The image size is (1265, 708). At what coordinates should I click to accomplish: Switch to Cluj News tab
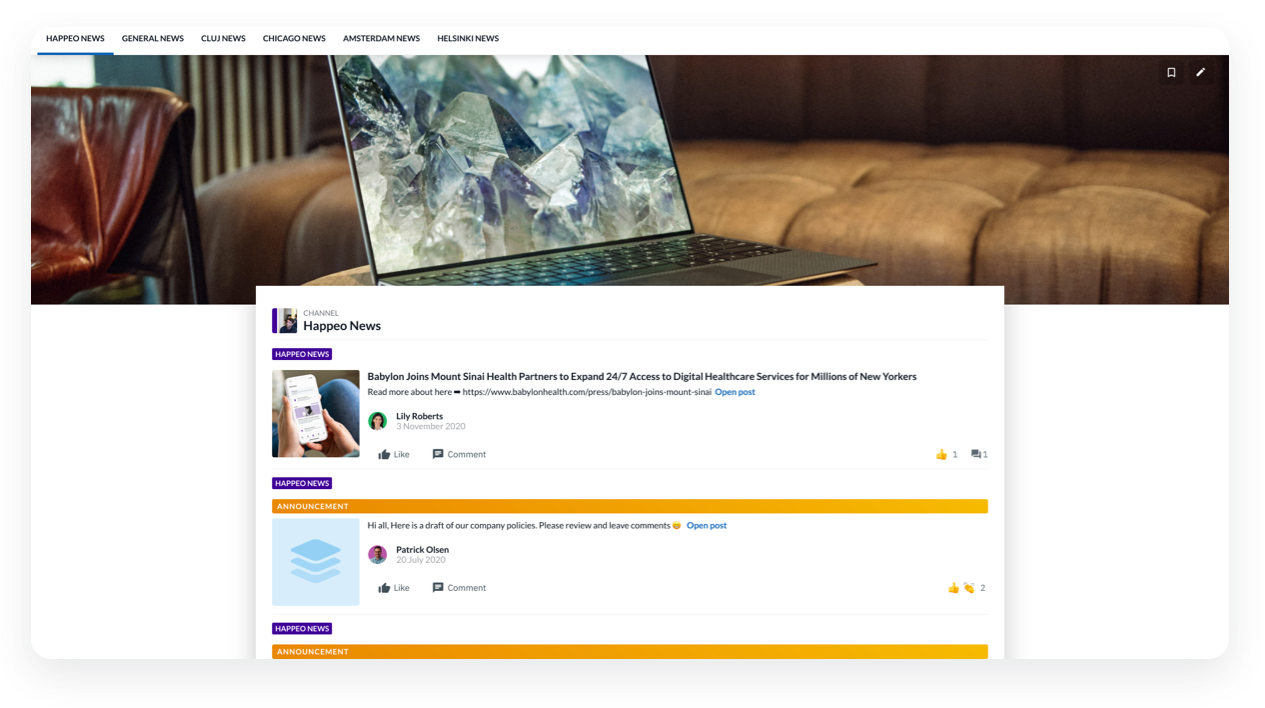pyautogui.click(x=223, y=39)
